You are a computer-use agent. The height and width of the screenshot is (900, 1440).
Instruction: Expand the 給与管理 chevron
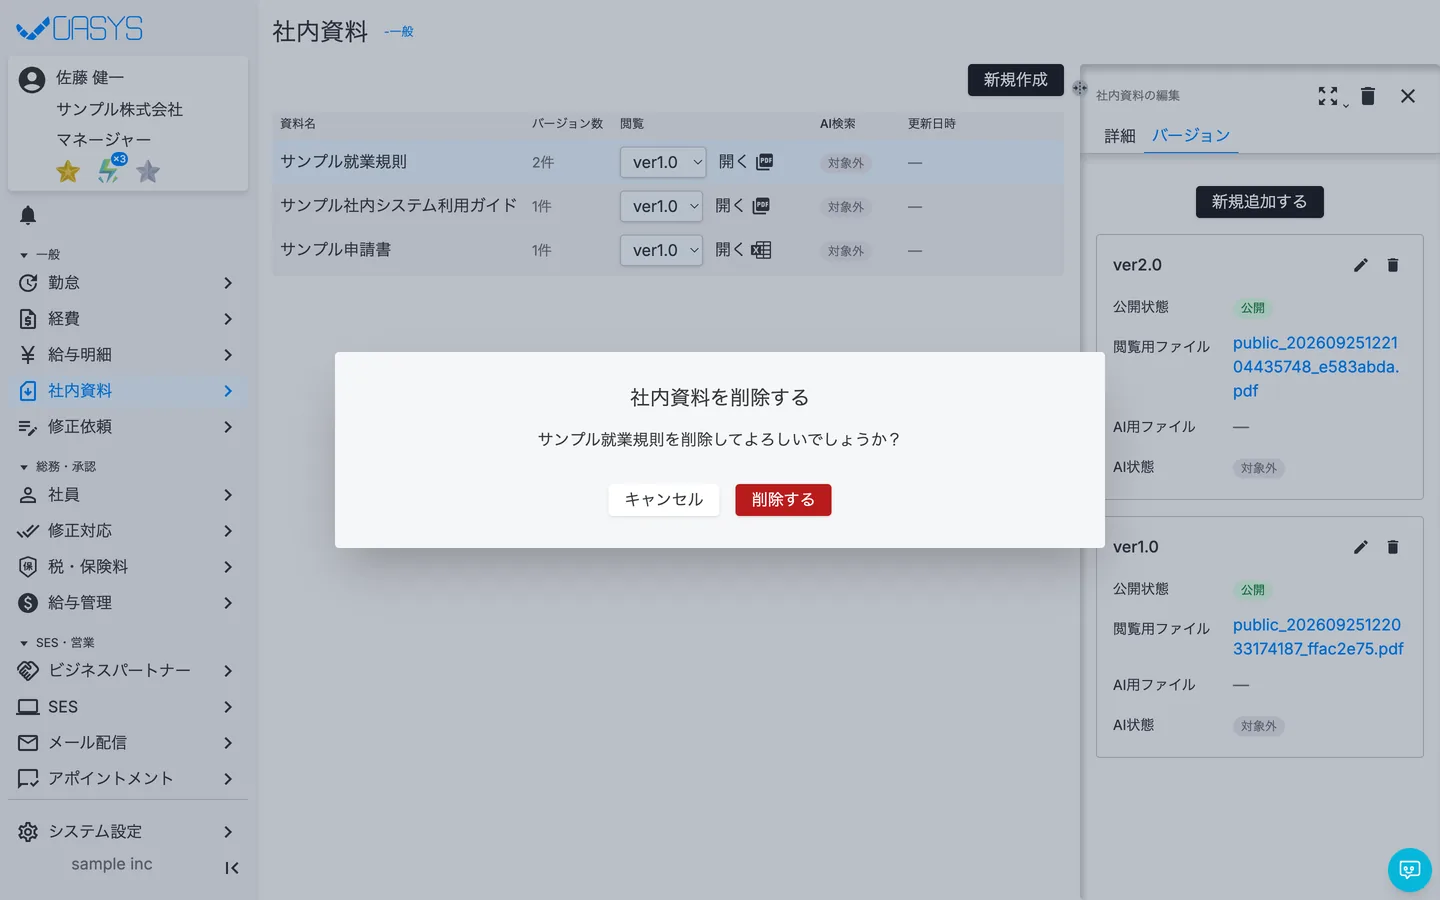point(228,603)
